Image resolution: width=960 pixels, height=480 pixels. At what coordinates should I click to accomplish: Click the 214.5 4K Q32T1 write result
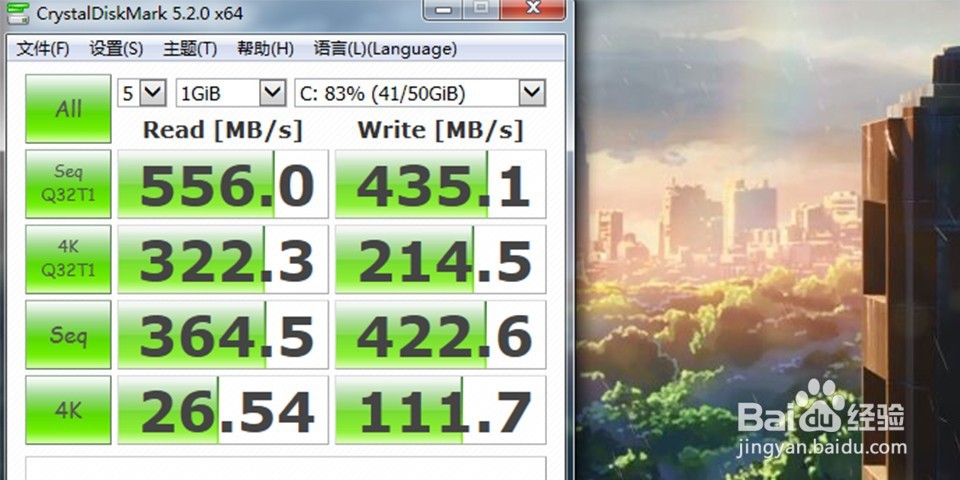point(440,259)
